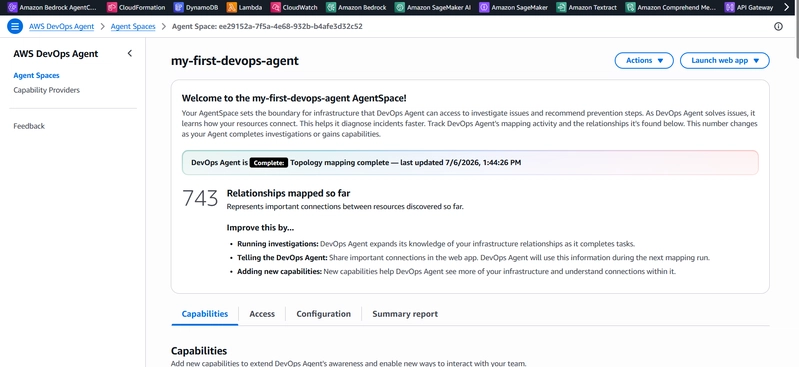Open DynamoDB bookmark icon

178,8
